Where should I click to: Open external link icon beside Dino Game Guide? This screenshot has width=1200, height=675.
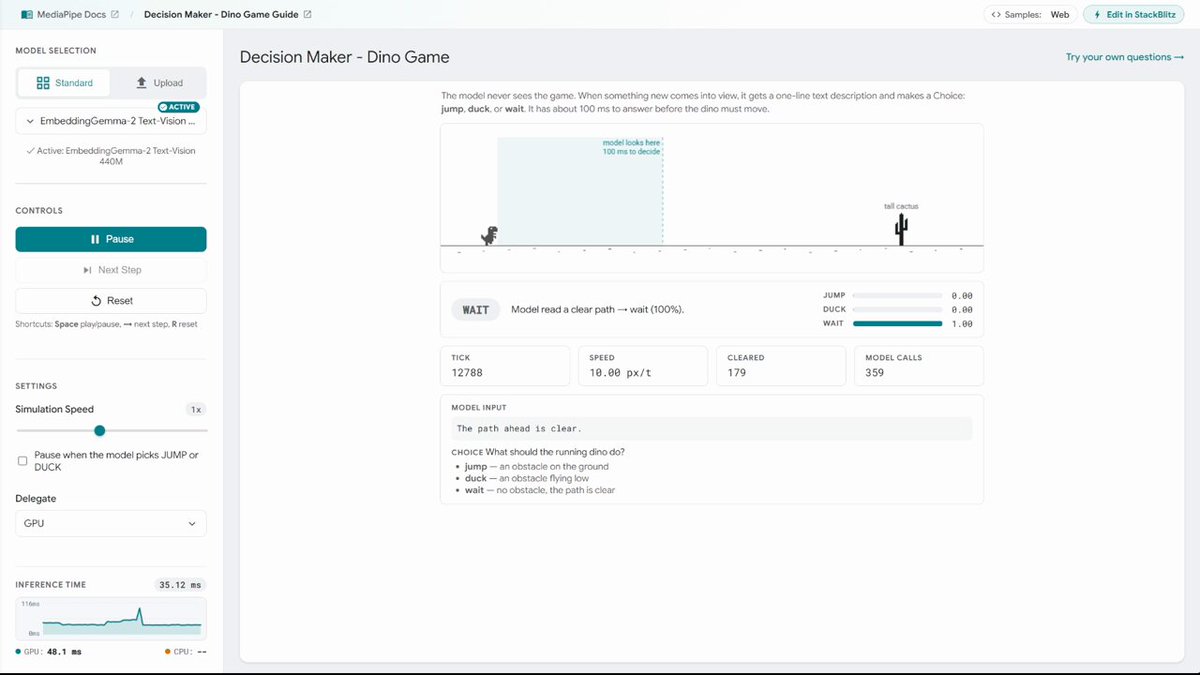(307, 15)
